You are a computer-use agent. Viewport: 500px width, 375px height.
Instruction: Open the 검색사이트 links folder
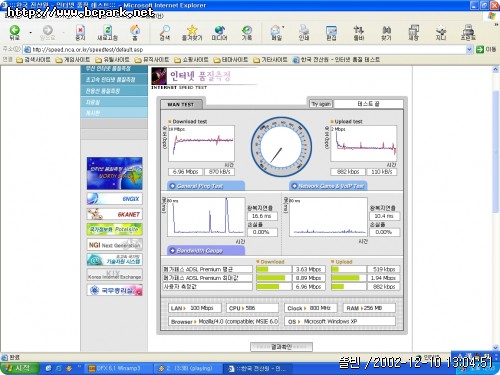33,60
